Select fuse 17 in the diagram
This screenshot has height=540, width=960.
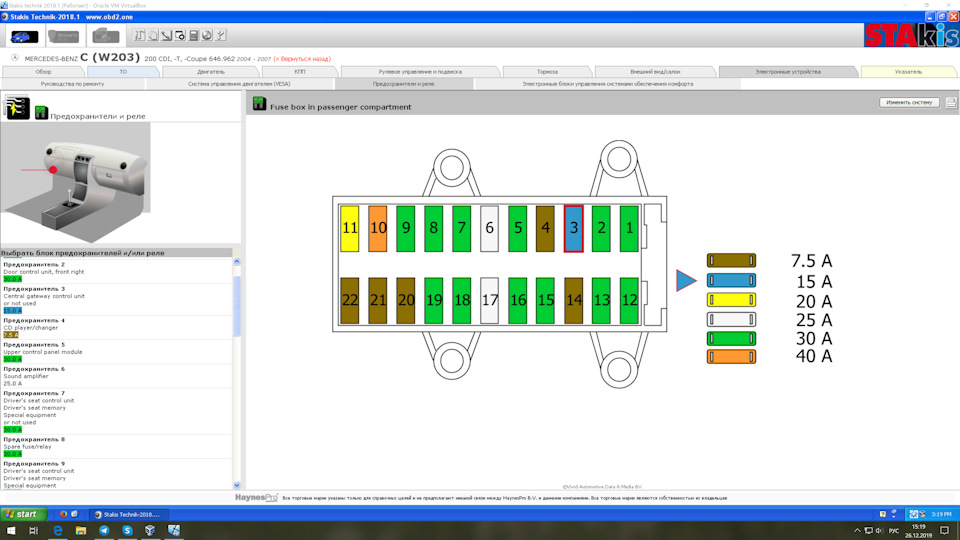coord(489,300)
